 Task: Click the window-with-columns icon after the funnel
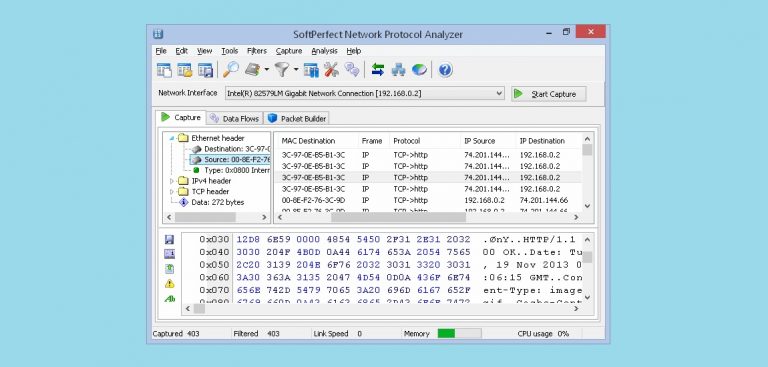pos(311,70)
